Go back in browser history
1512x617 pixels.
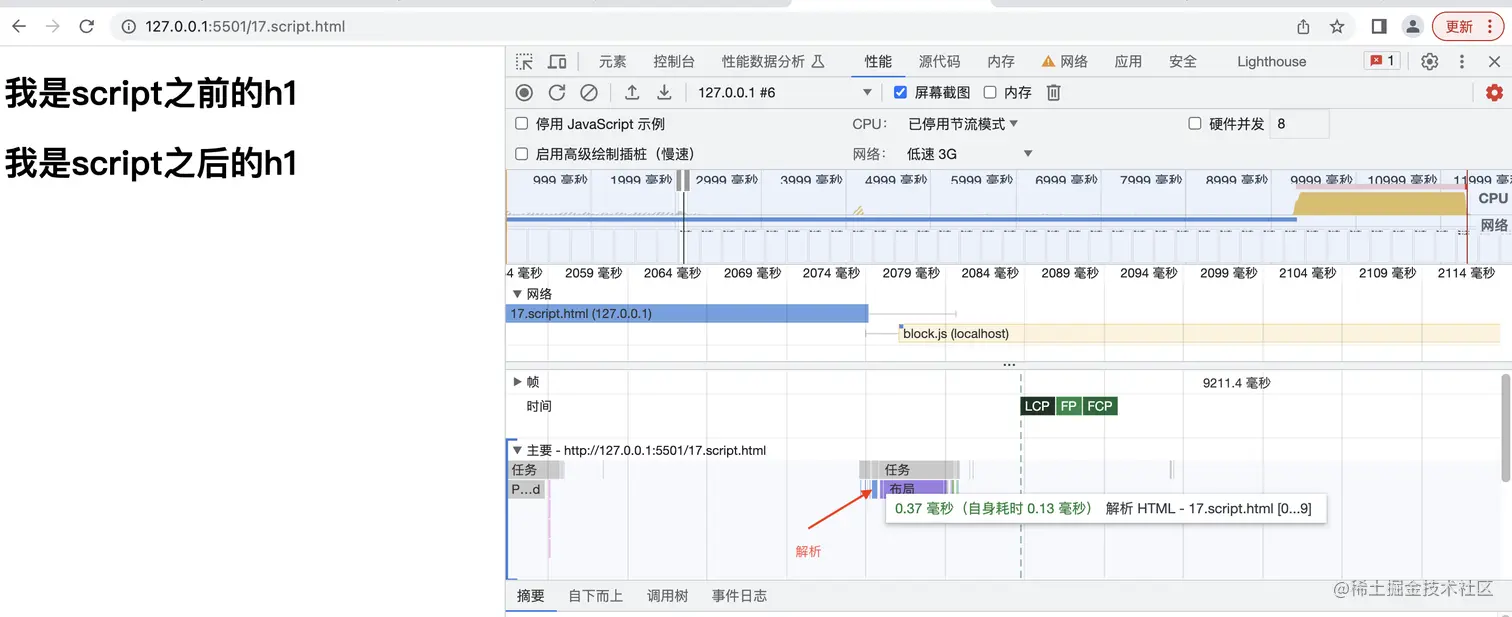(19, 26)
